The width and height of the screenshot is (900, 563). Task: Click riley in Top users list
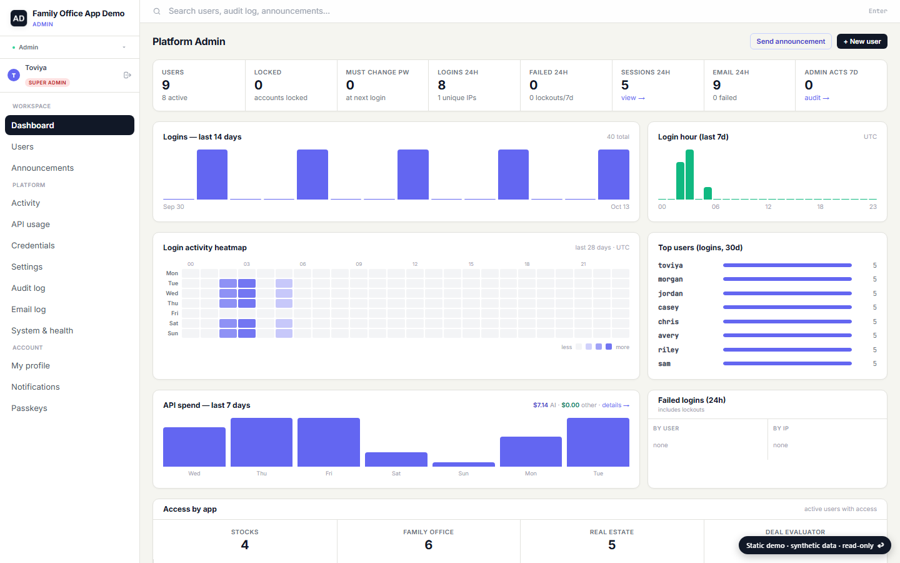(668, 350)
